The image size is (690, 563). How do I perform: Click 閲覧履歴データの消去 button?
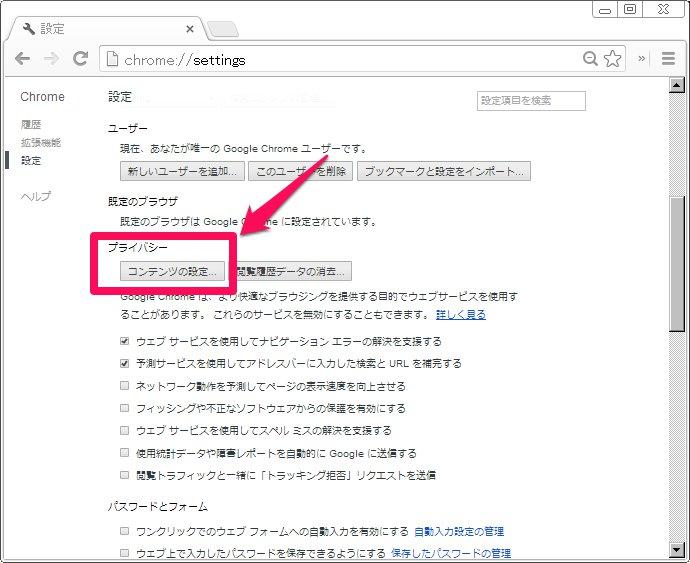pyautogui.click(x=290, y=271)
